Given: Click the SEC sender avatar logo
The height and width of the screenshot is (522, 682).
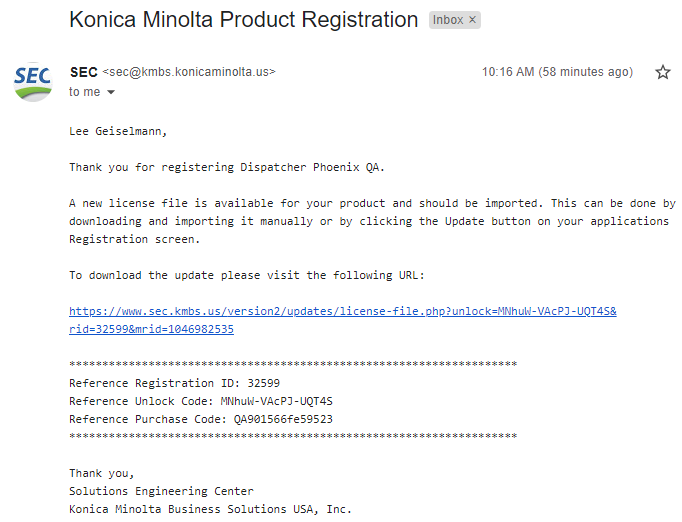Looking at the screenshot, I should point(33,81).
